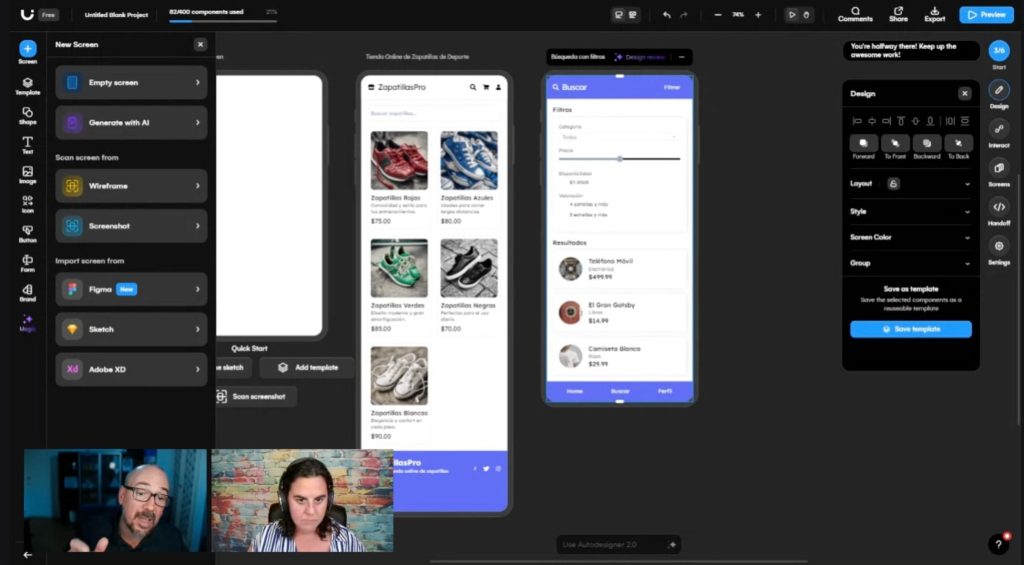1024x565 pixels.
Task: Import screen from Sketch
Action: click(131, 329)
